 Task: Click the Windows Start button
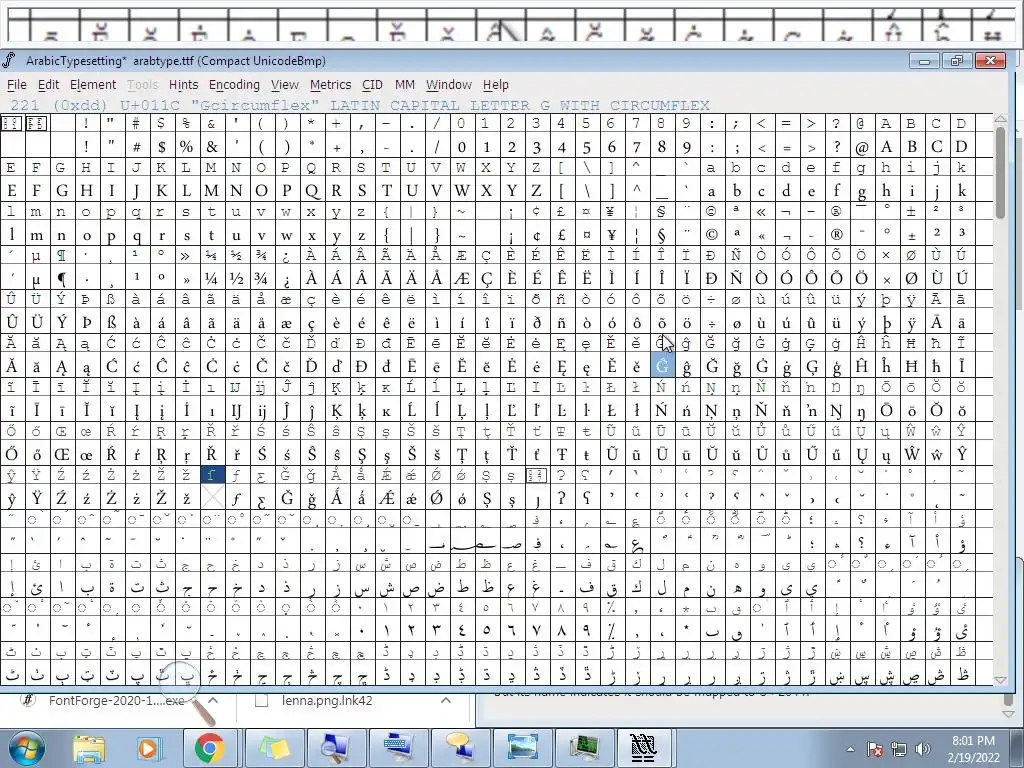(x=26, y=748)
